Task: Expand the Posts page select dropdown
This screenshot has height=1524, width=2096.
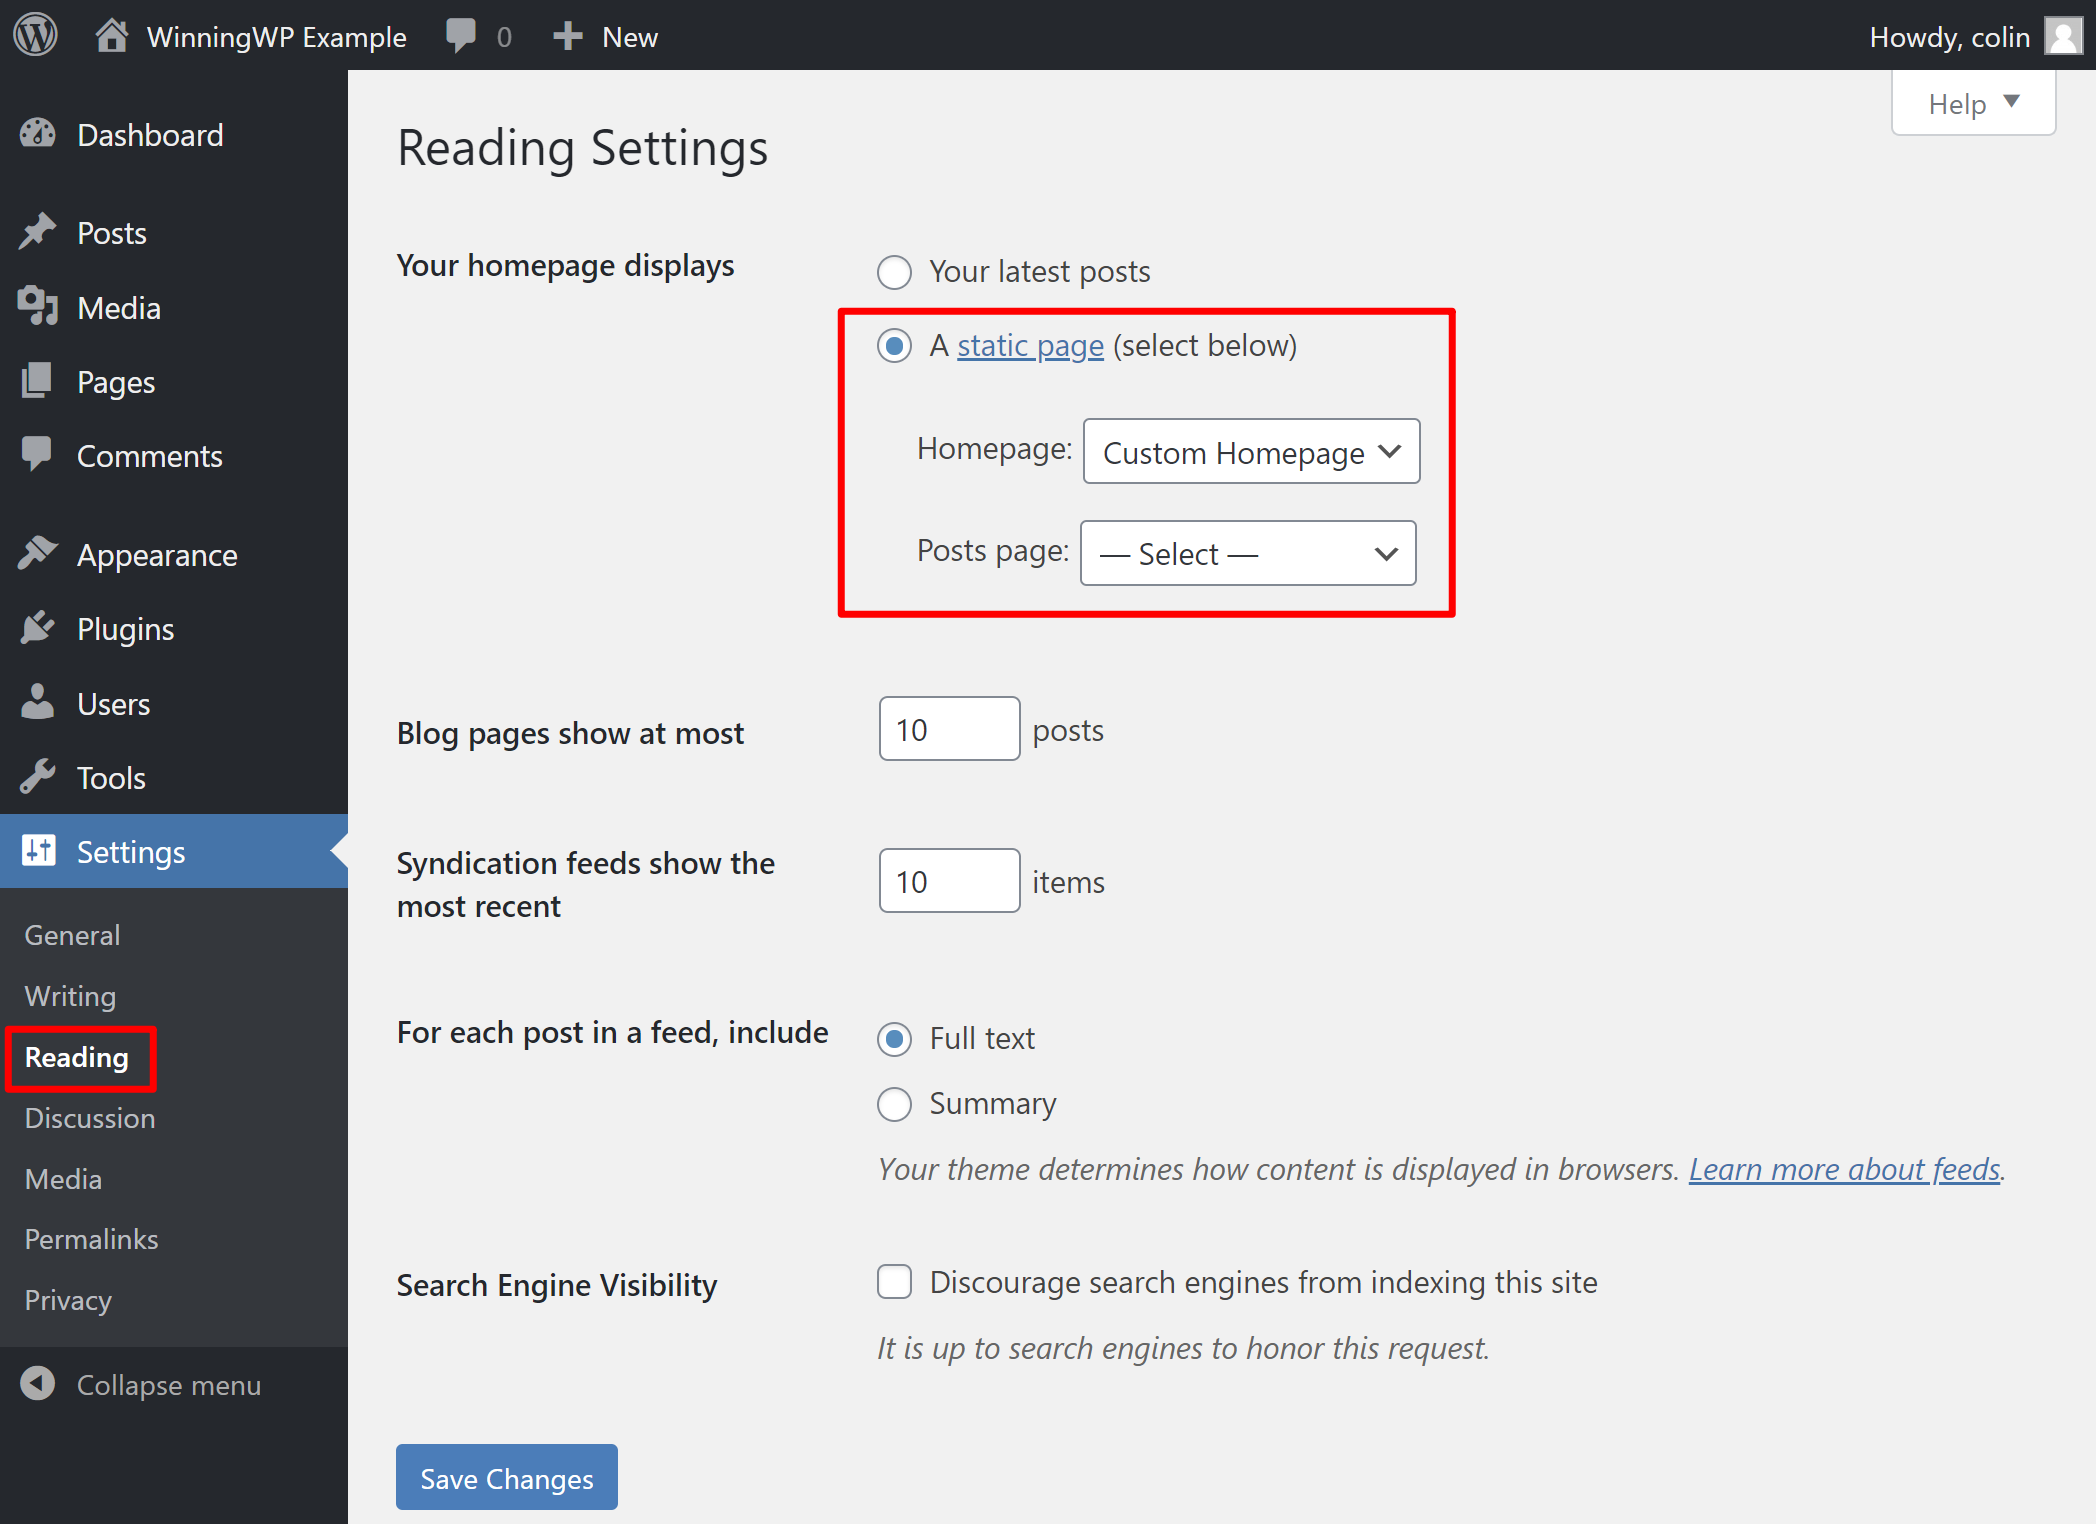Action: tap(1248, 555)
